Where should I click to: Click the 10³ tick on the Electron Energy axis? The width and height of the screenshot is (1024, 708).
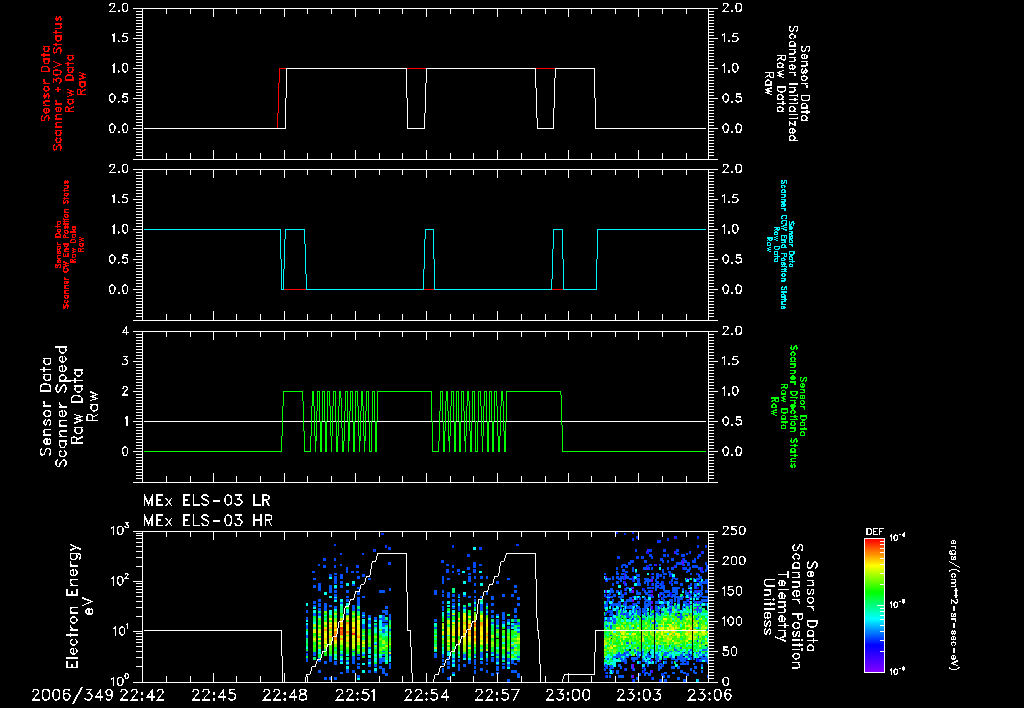120,530
